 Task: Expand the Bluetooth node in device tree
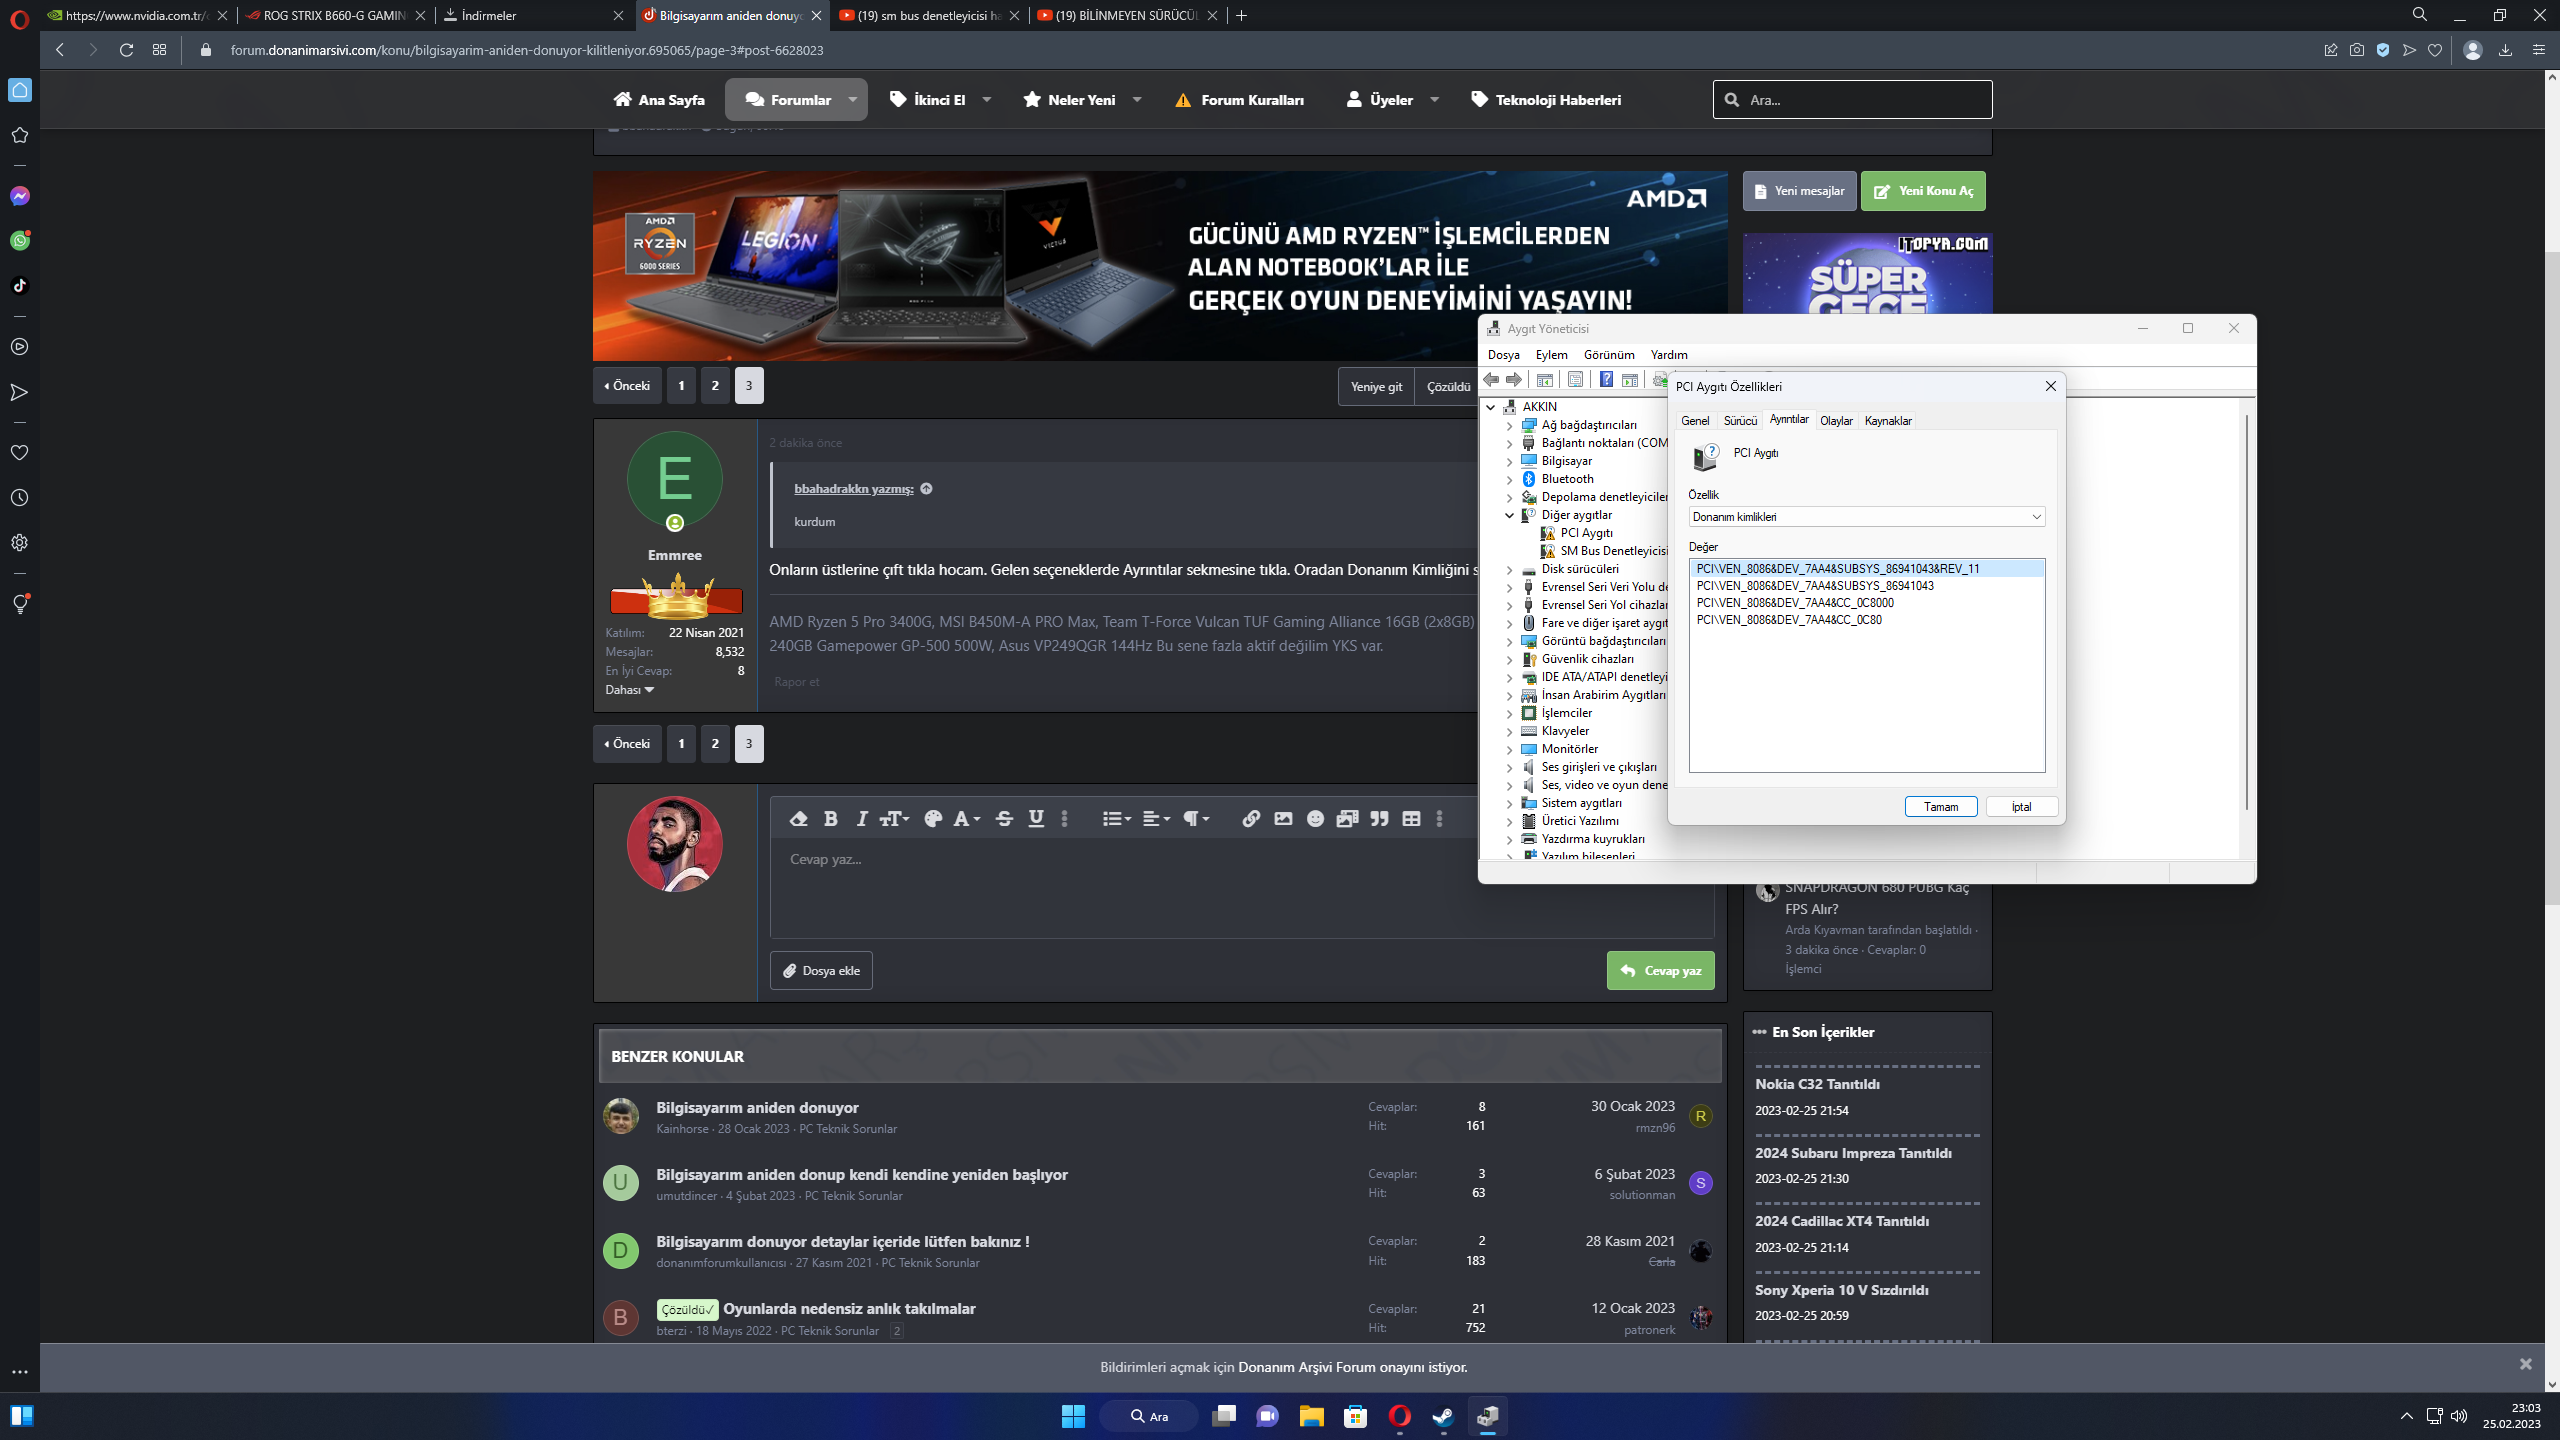[1510, 479]
